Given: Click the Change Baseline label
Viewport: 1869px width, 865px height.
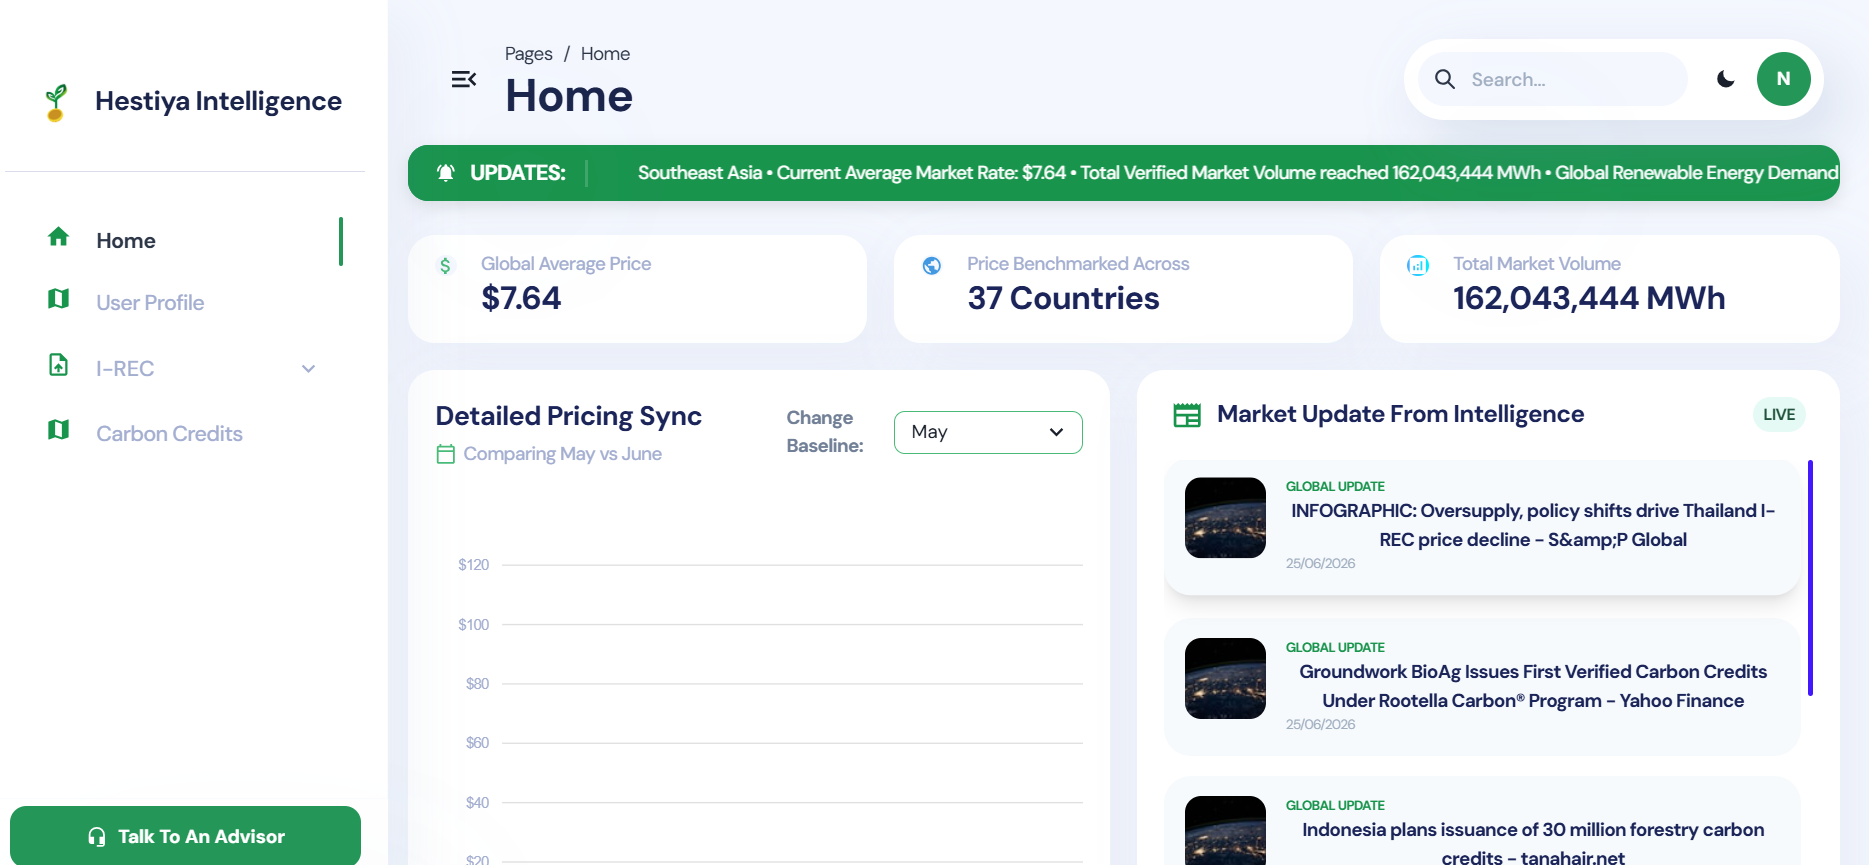Looking at the screenshot, I should pos(825,432).
